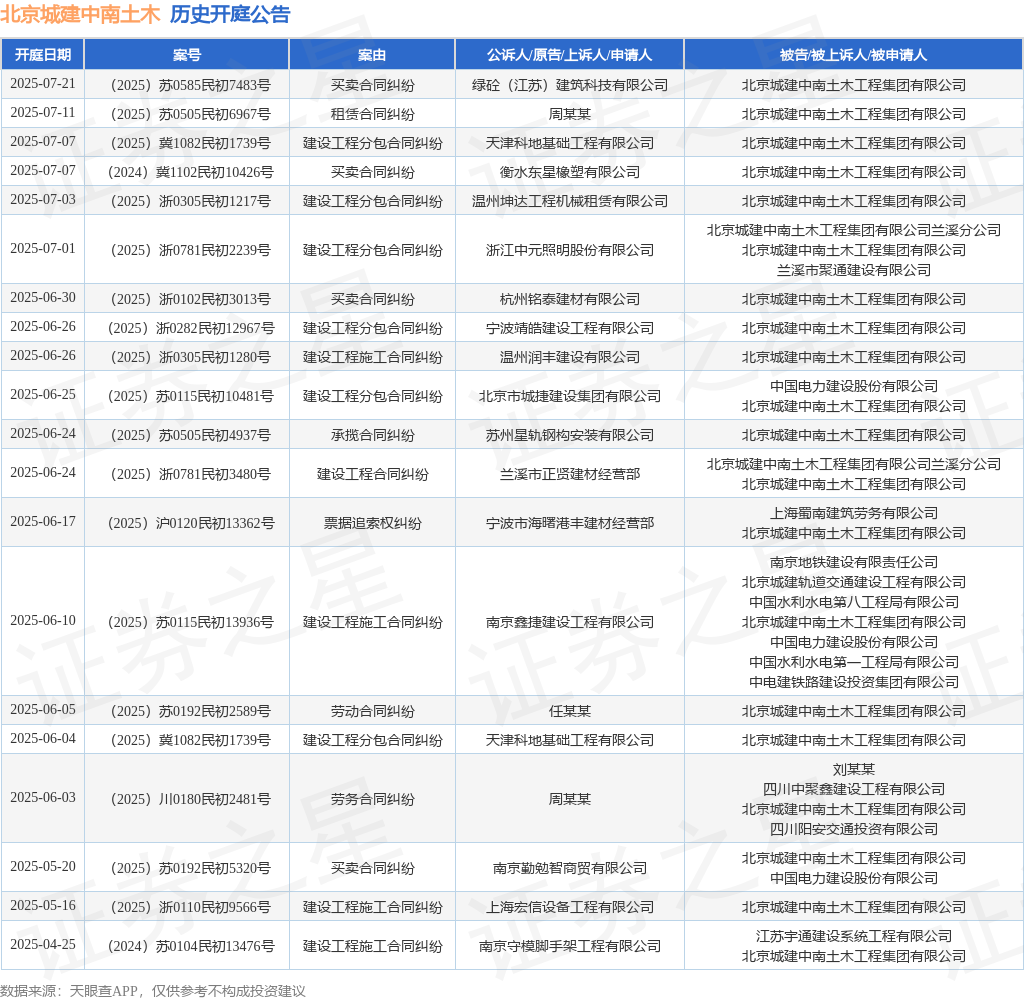Click plaintiff 杭州铭泰建材有限公司

[x=569, y=299]
